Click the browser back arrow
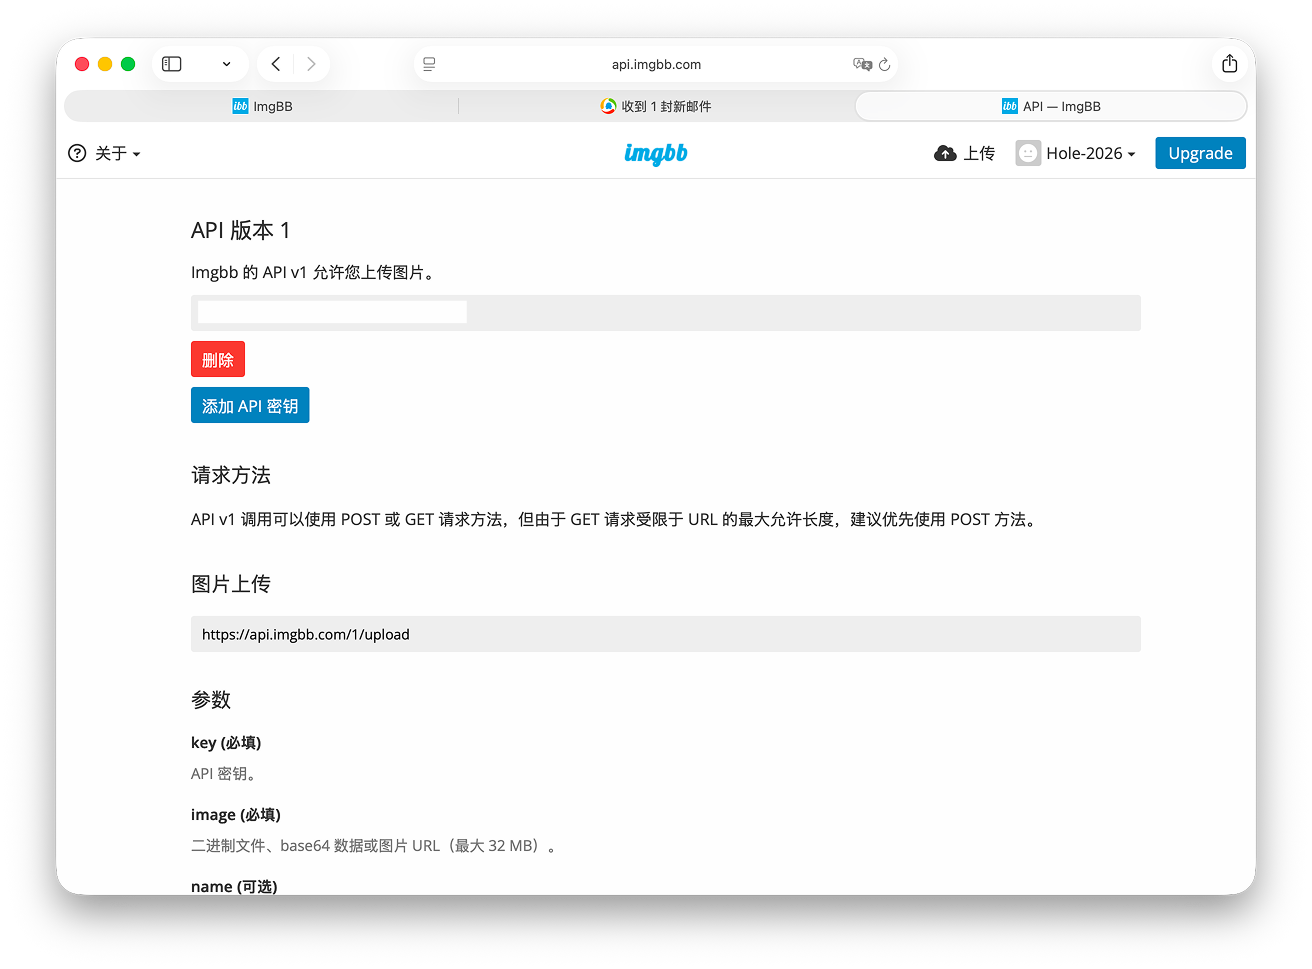 tap(275, 63)
